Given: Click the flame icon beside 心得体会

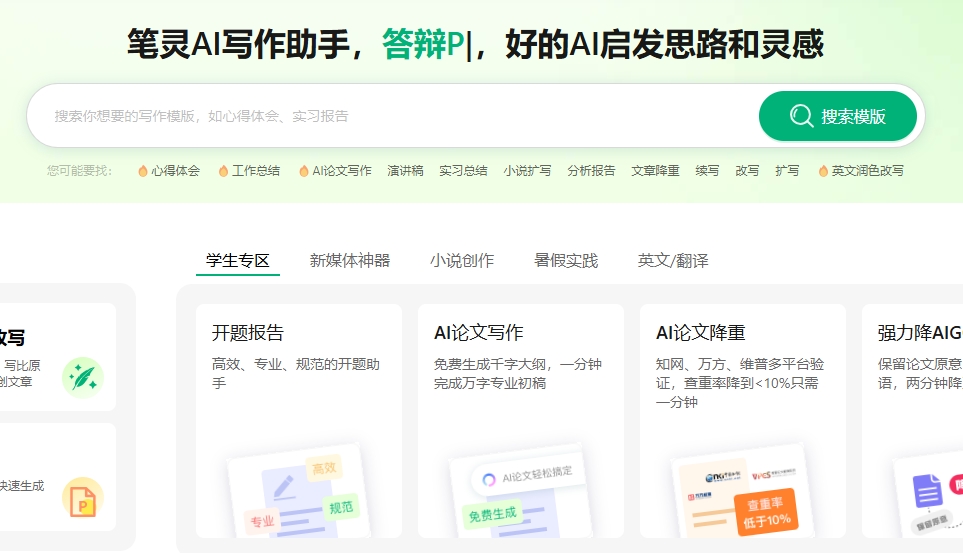Looking at the screenshot, I should coord(143,171).
